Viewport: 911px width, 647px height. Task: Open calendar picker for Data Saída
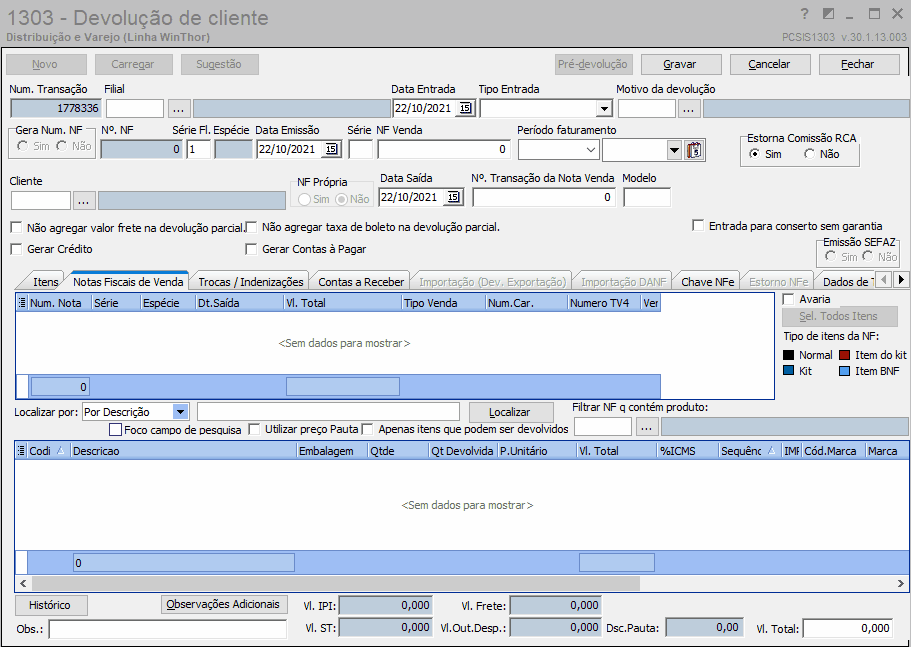coord(453,197)
